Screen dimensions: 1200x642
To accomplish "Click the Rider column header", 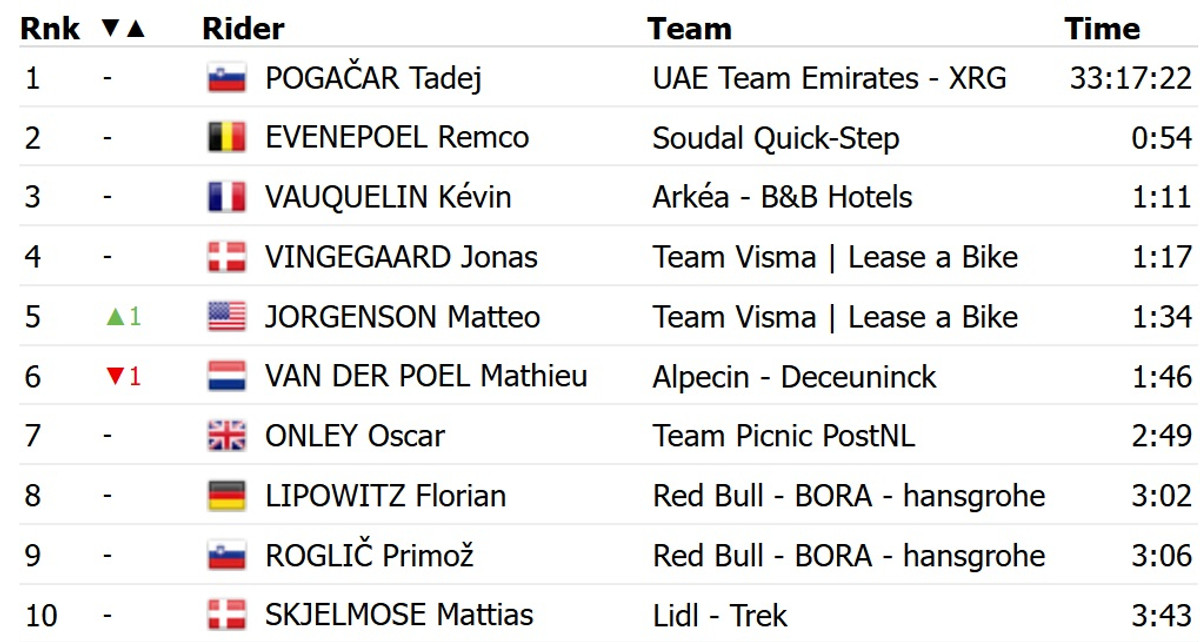I will (x=243, y=29).
